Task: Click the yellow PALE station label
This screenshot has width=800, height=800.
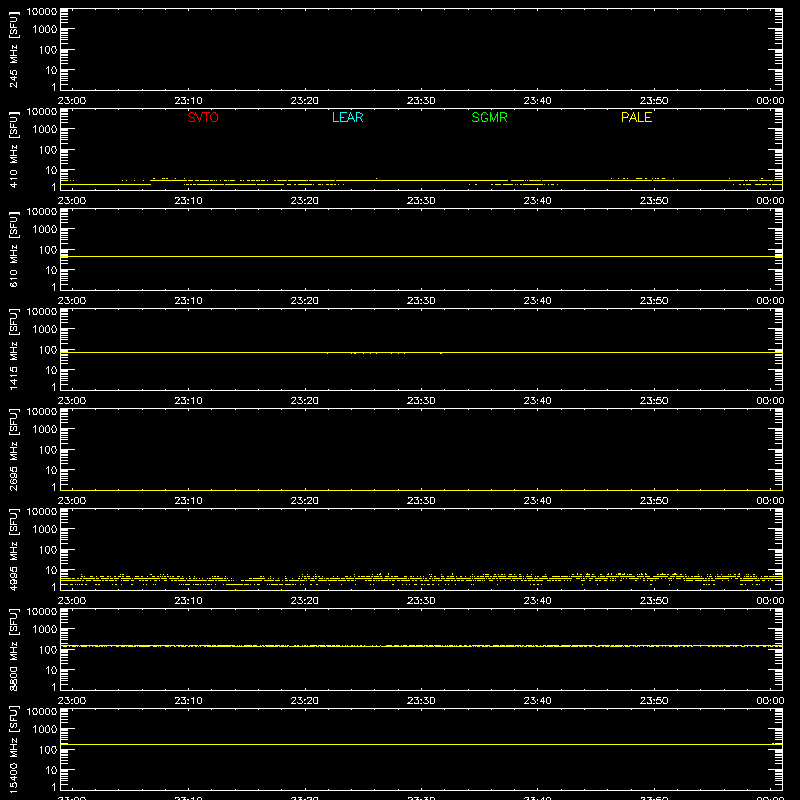Action: point(636,117)
